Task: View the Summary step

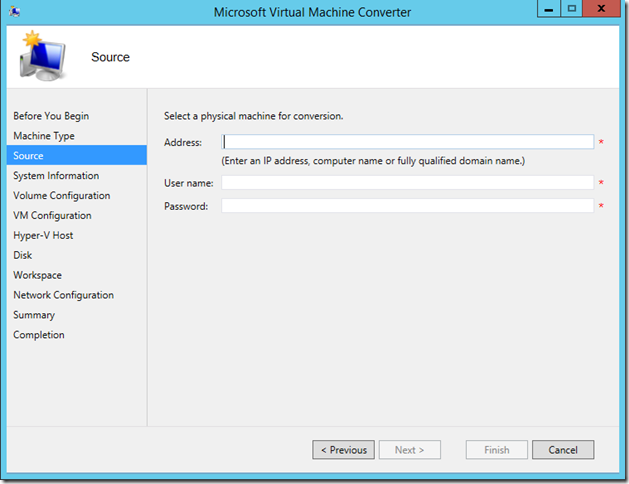Action: click(x=34, y=315)
